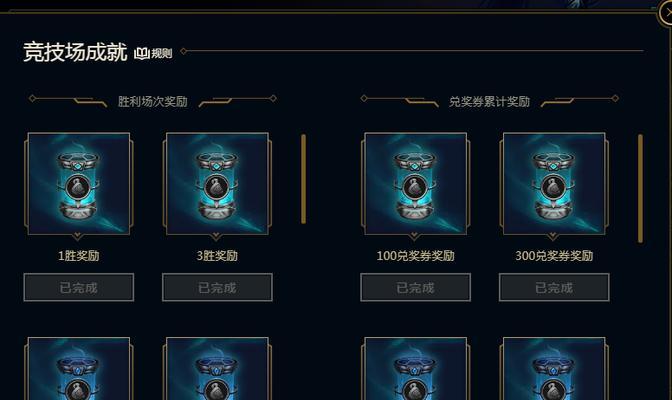Click 已完成 button under 3胜奖励
The height and width of the screenshot is (400, 672).
tap(217, 287)
